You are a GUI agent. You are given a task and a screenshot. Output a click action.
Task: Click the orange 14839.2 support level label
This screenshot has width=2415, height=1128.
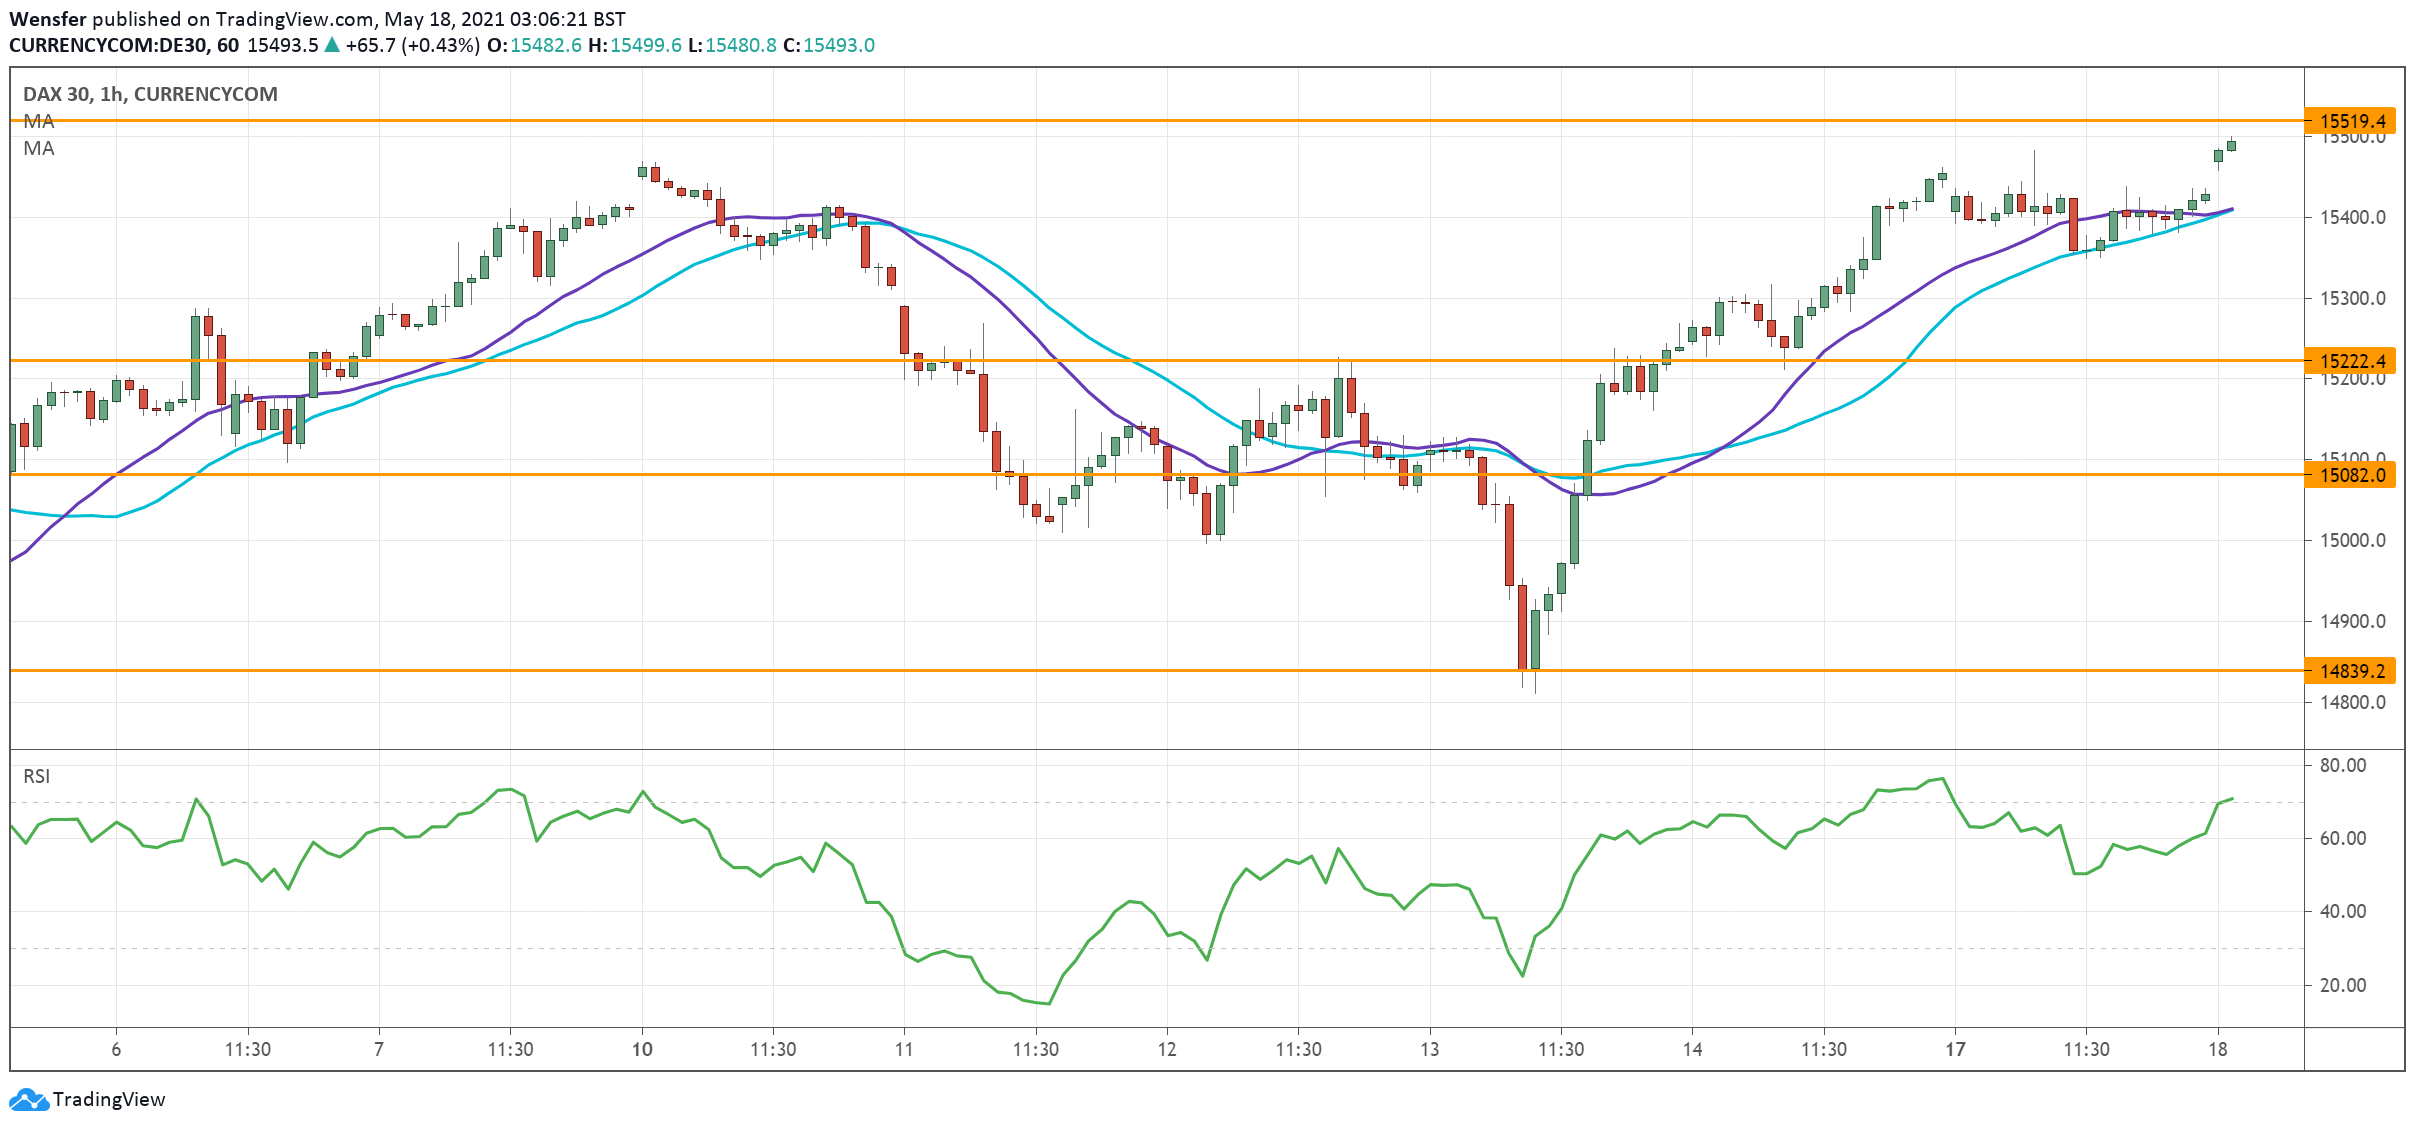[2351, 670]
